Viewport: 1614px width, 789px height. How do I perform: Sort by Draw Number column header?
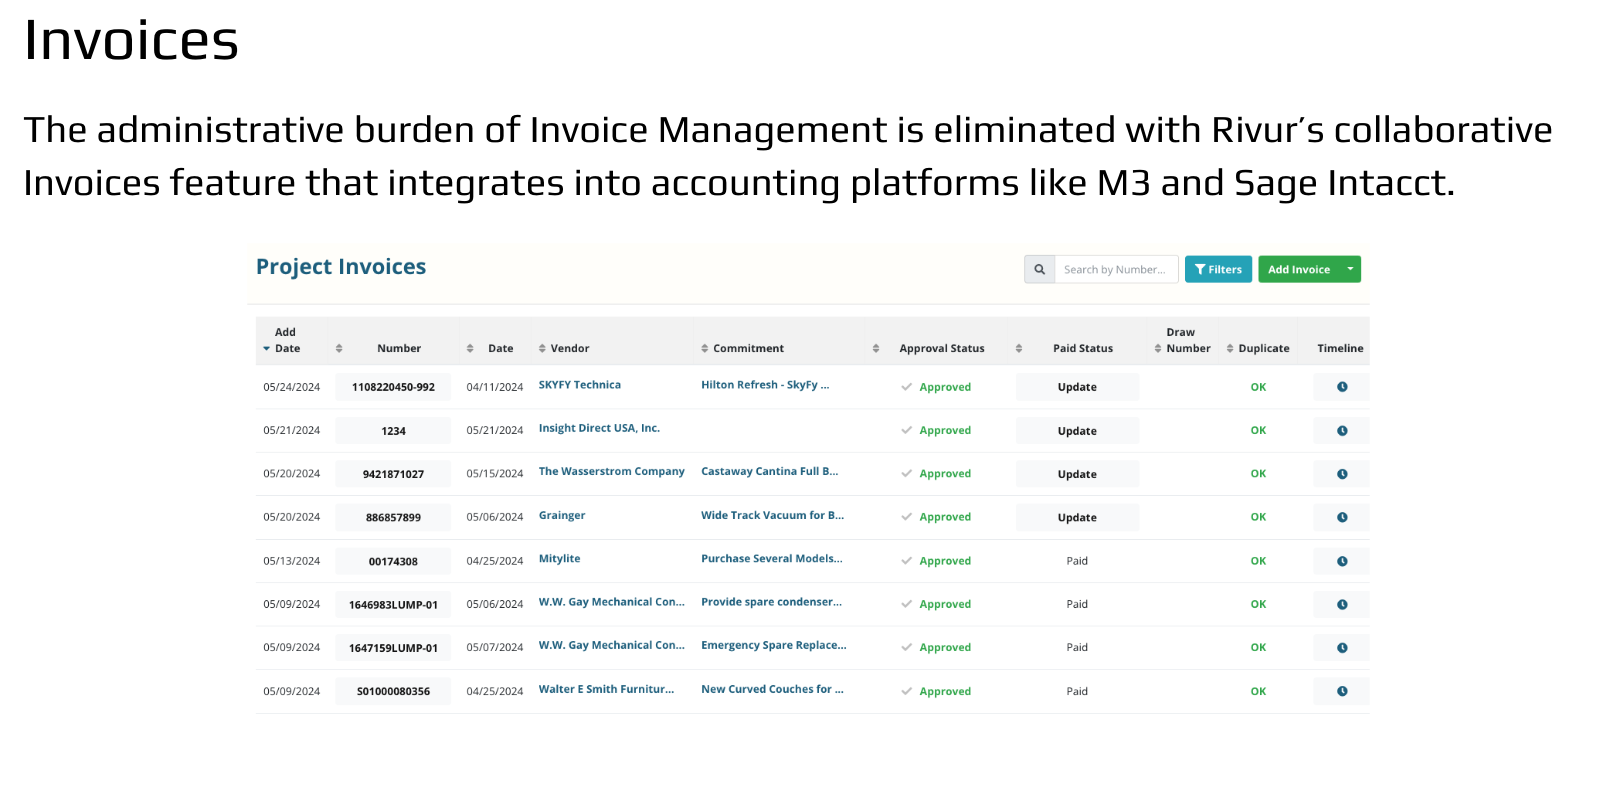pyautogui.click(x=1186, y=341)
